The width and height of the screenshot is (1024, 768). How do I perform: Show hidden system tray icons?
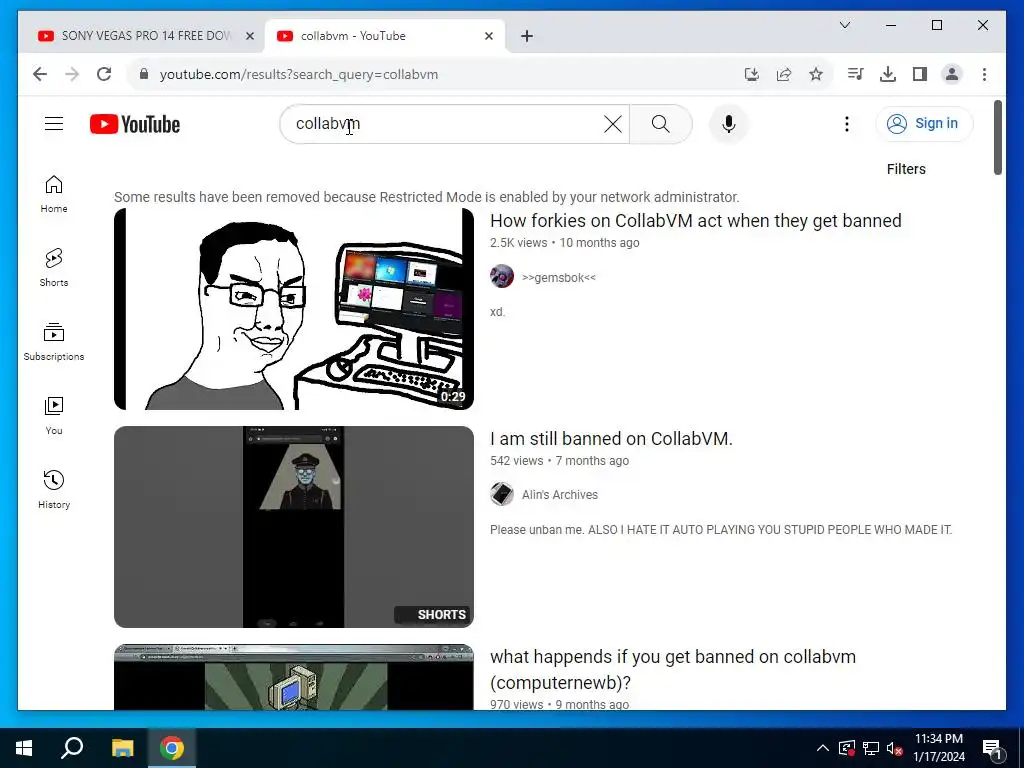(823, 748)
